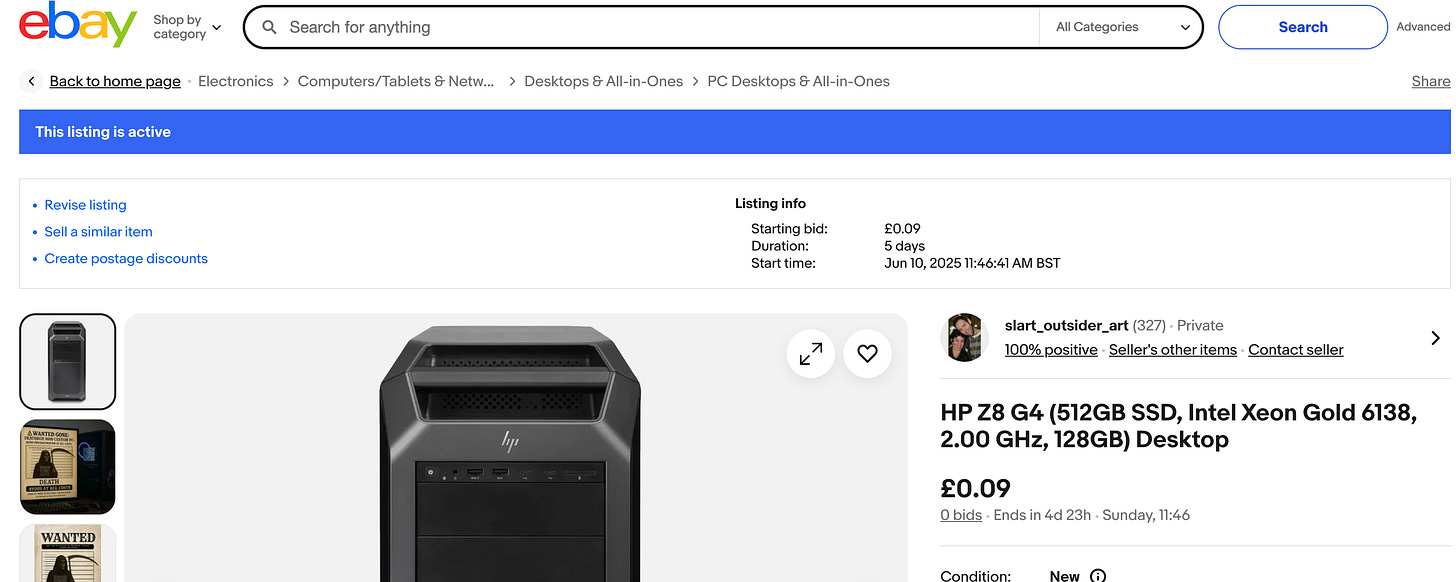
Task: Click 'Sell a similar item' link
Action: tap(98, 232)
